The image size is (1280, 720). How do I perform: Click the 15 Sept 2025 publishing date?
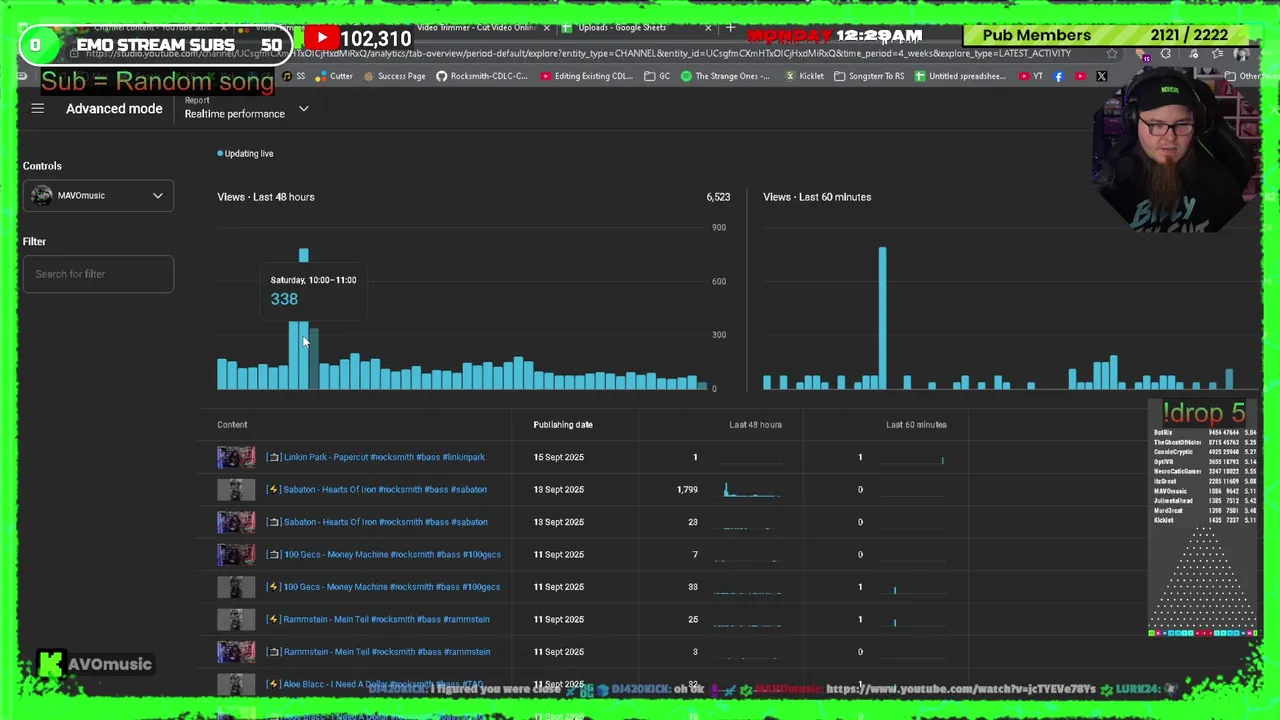point(558,457)
